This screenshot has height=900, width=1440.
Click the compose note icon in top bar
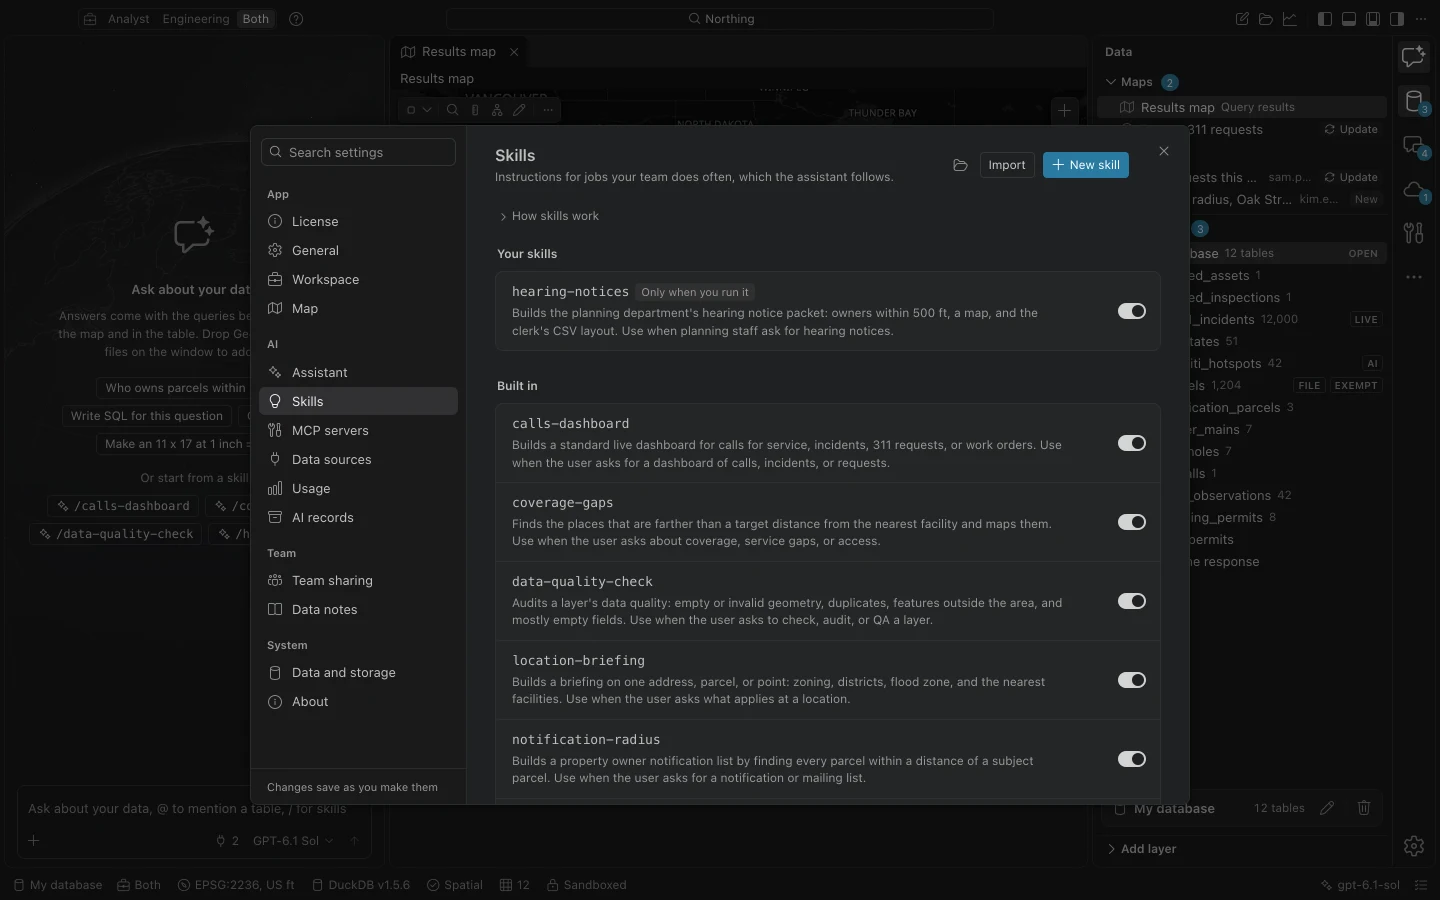click(1242, 19)
